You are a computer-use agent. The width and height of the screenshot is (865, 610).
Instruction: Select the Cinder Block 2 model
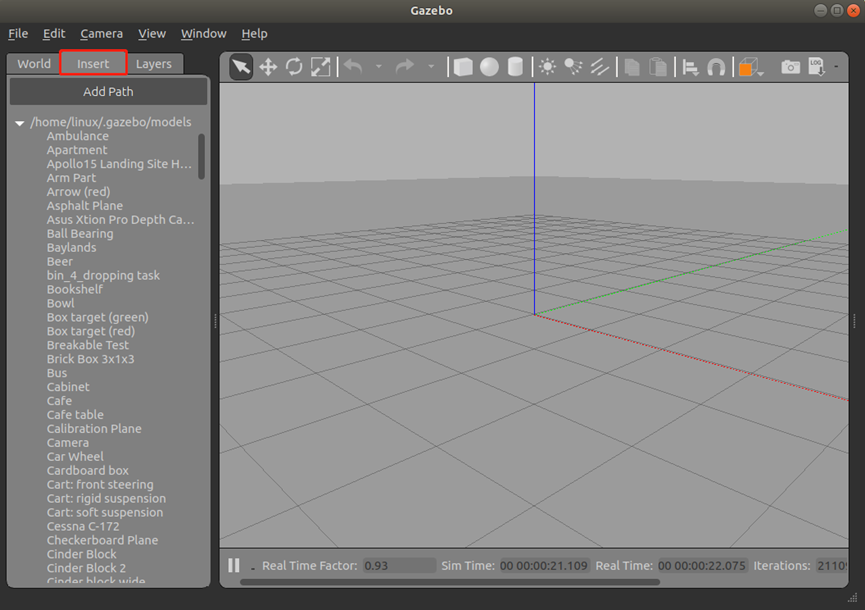point(86,568)
